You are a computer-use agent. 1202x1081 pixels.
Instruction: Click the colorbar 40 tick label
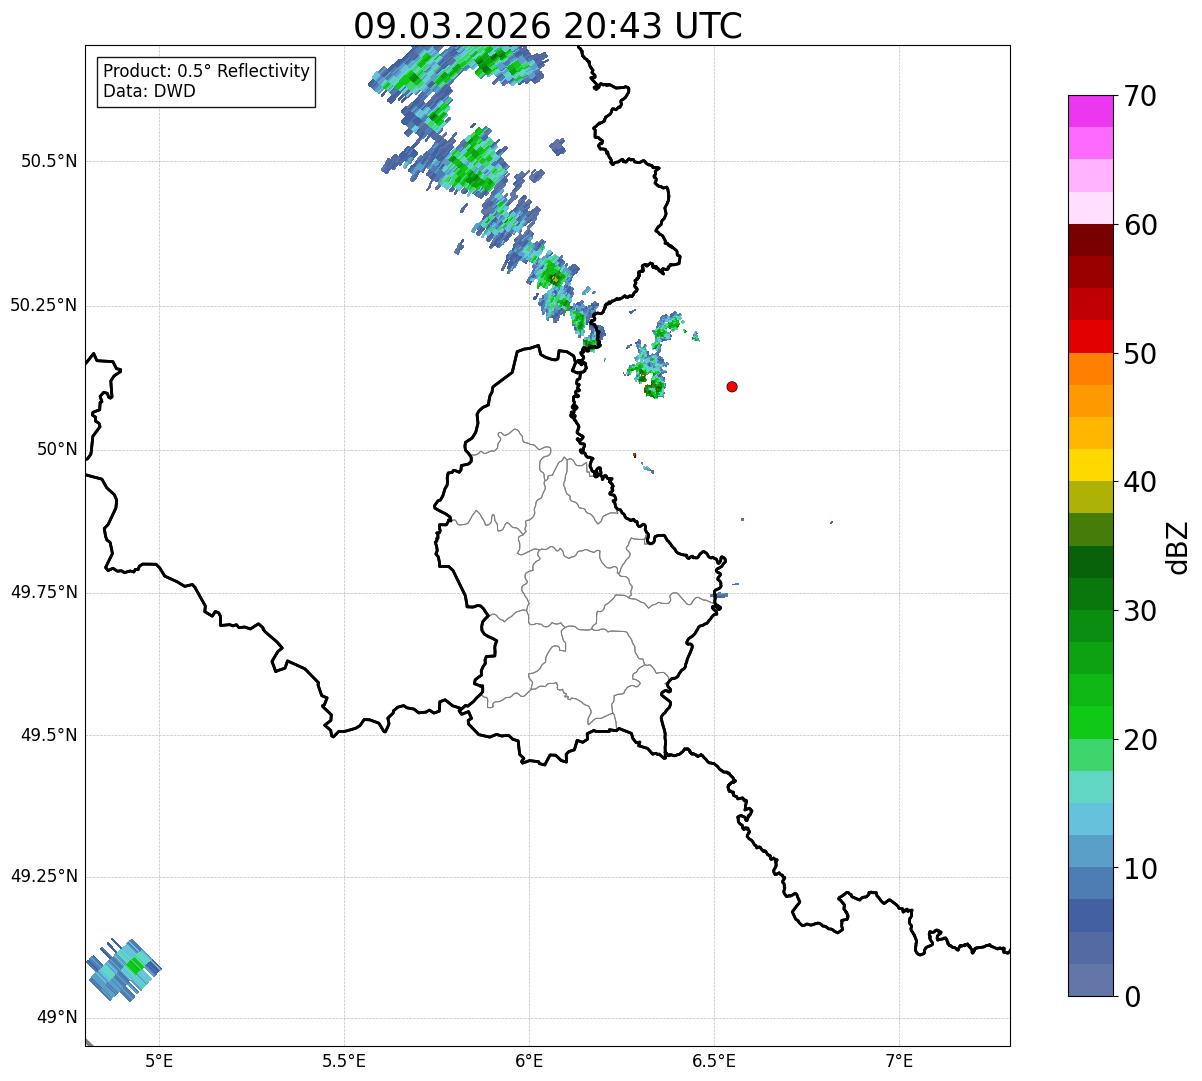(1140, 482)
